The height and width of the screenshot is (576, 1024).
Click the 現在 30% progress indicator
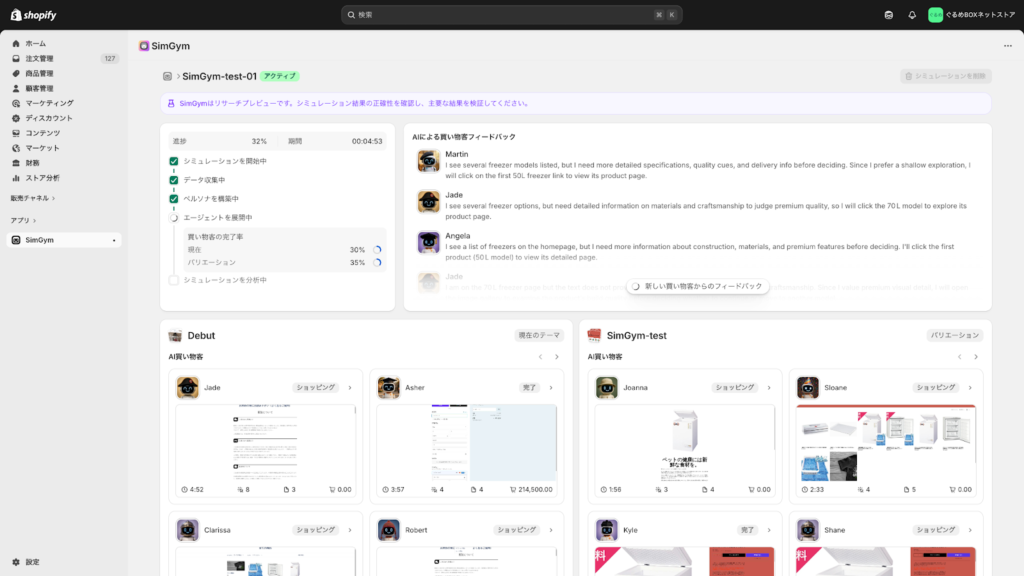click(377, 250)
